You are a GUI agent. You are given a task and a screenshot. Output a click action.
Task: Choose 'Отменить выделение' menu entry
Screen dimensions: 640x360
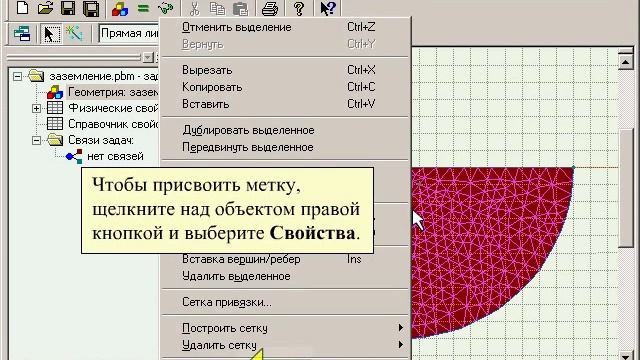tap(285, 27)
